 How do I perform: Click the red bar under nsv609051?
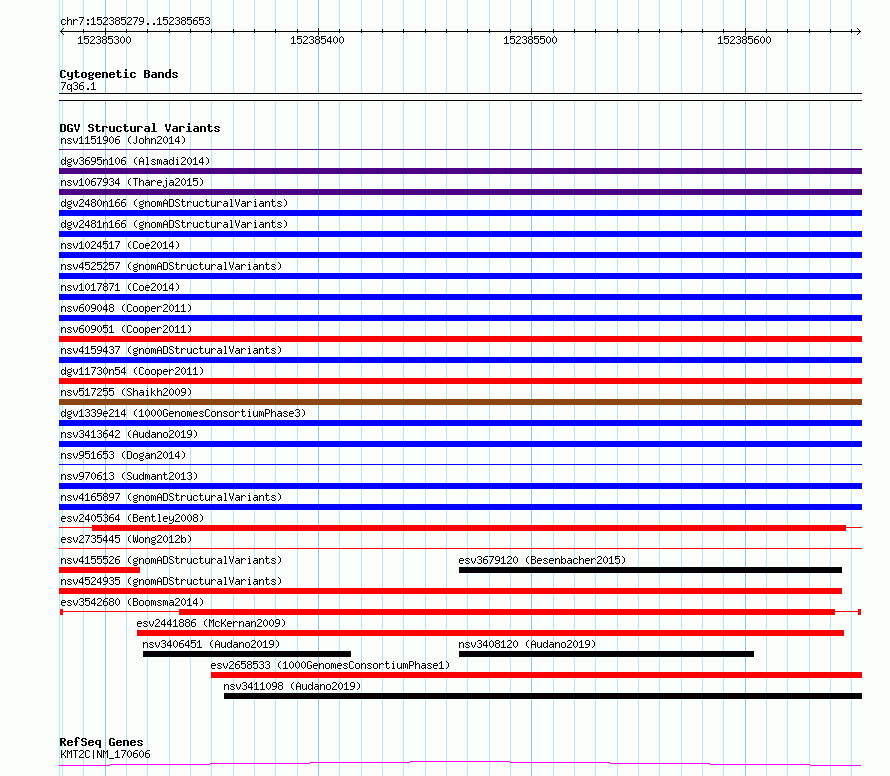pos(460,339)
